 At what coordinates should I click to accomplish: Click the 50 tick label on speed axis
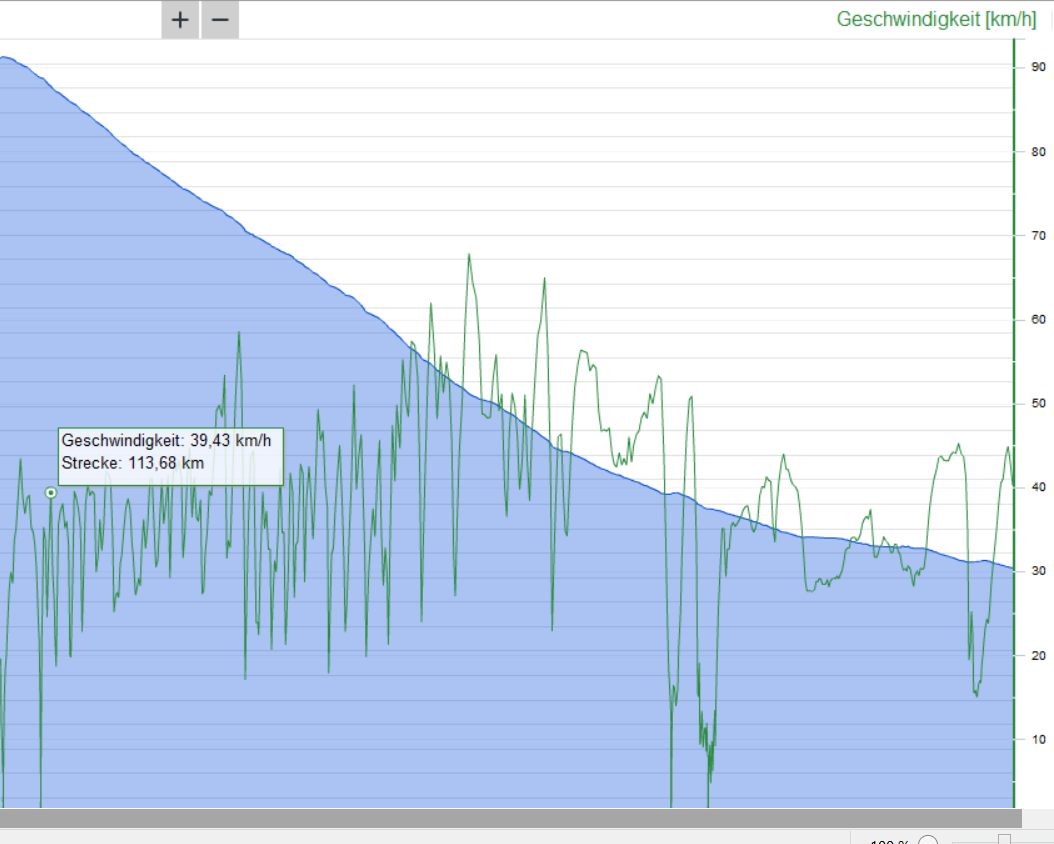(1039, 404)
